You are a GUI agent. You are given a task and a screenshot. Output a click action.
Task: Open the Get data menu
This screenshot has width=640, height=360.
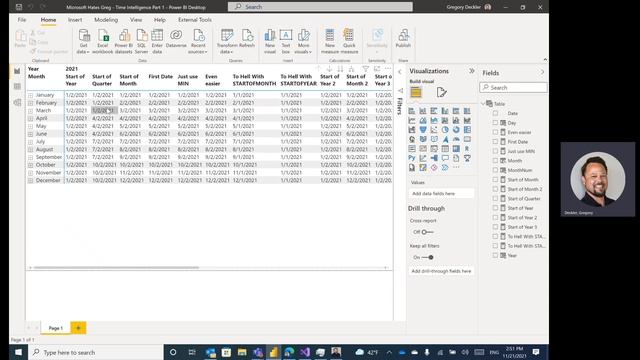point(83,42)
